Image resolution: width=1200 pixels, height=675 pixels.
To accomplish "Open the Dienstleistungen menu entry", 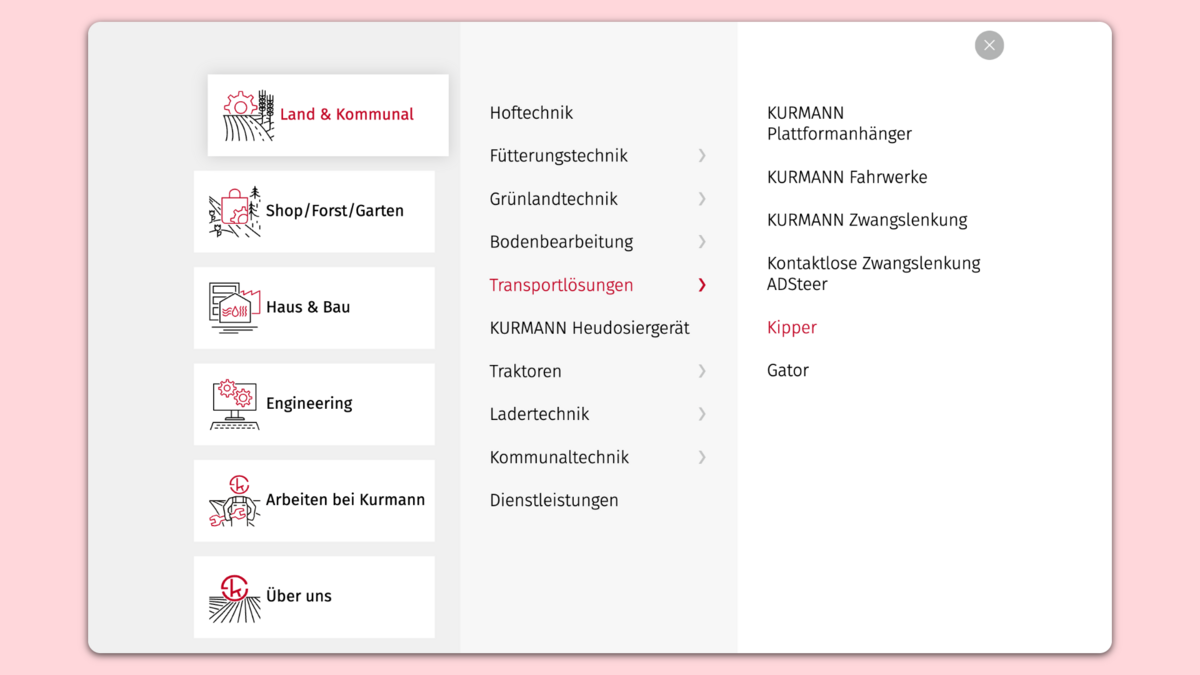I will coord(554,500).
